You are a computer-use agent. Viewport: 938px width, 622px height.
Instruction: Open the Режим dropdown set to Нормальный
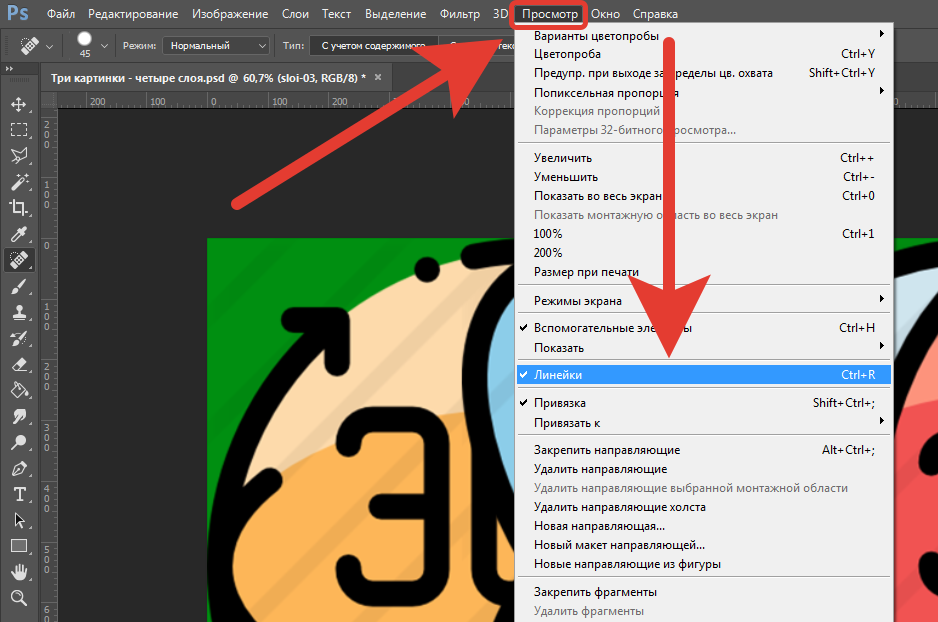coord(217,45)
